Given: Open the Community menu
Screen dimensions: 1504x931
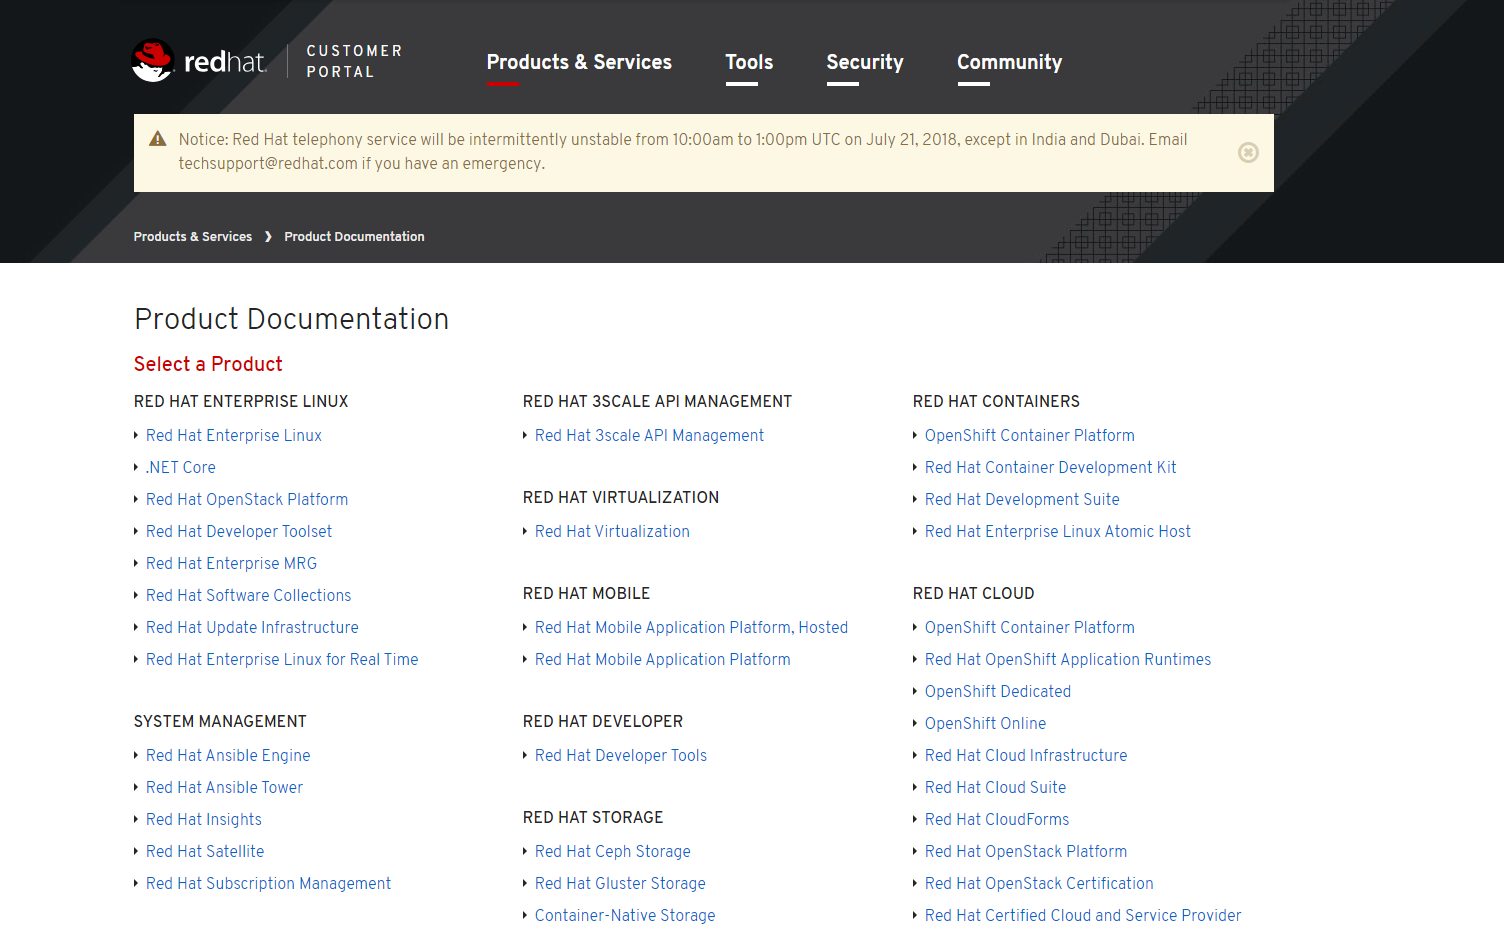Looking at the screenshot, I should coord(1009,62).
